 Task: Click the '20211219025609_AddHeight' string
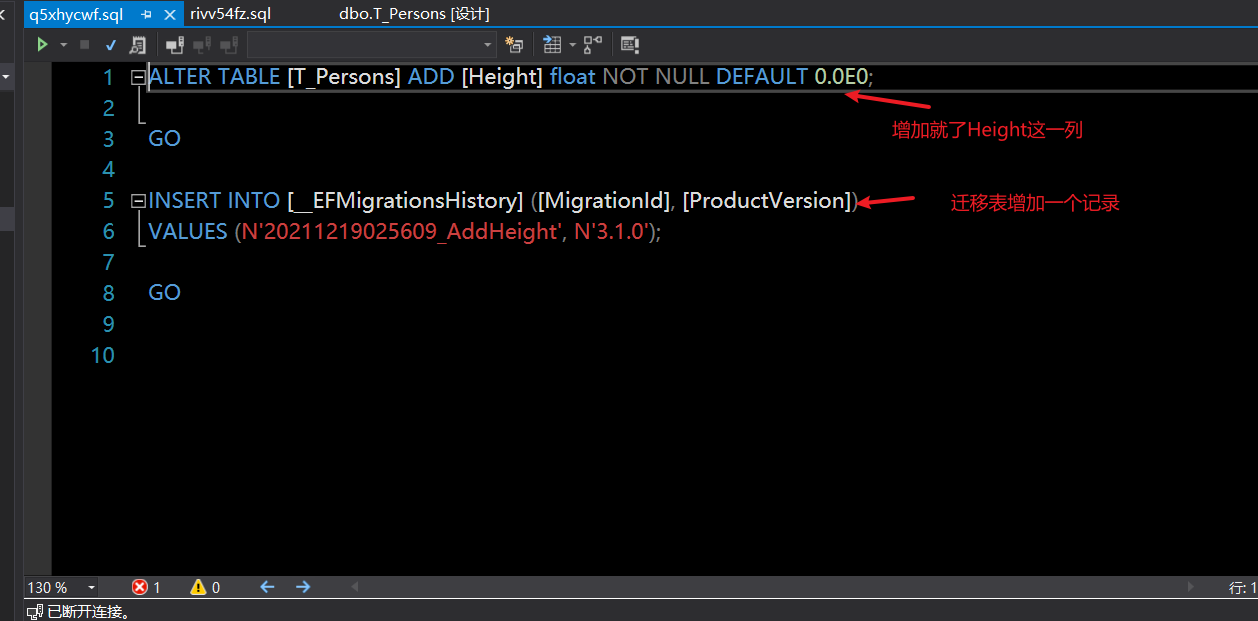point(403,232)
